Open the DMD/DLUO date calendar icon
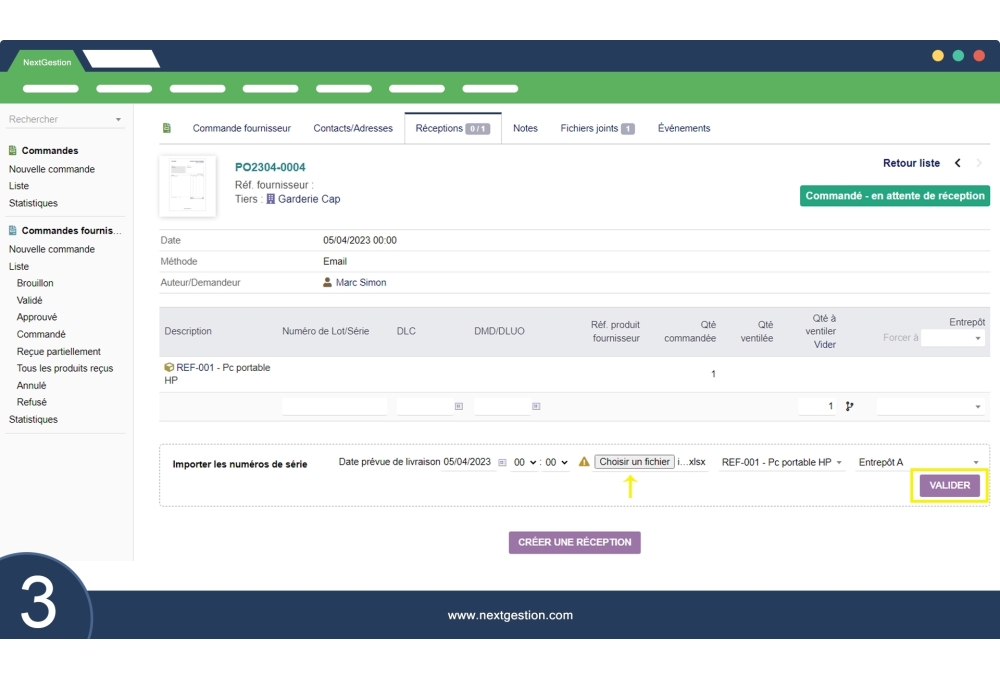The height and width of the screenshot is (679, 1000). 536,407
